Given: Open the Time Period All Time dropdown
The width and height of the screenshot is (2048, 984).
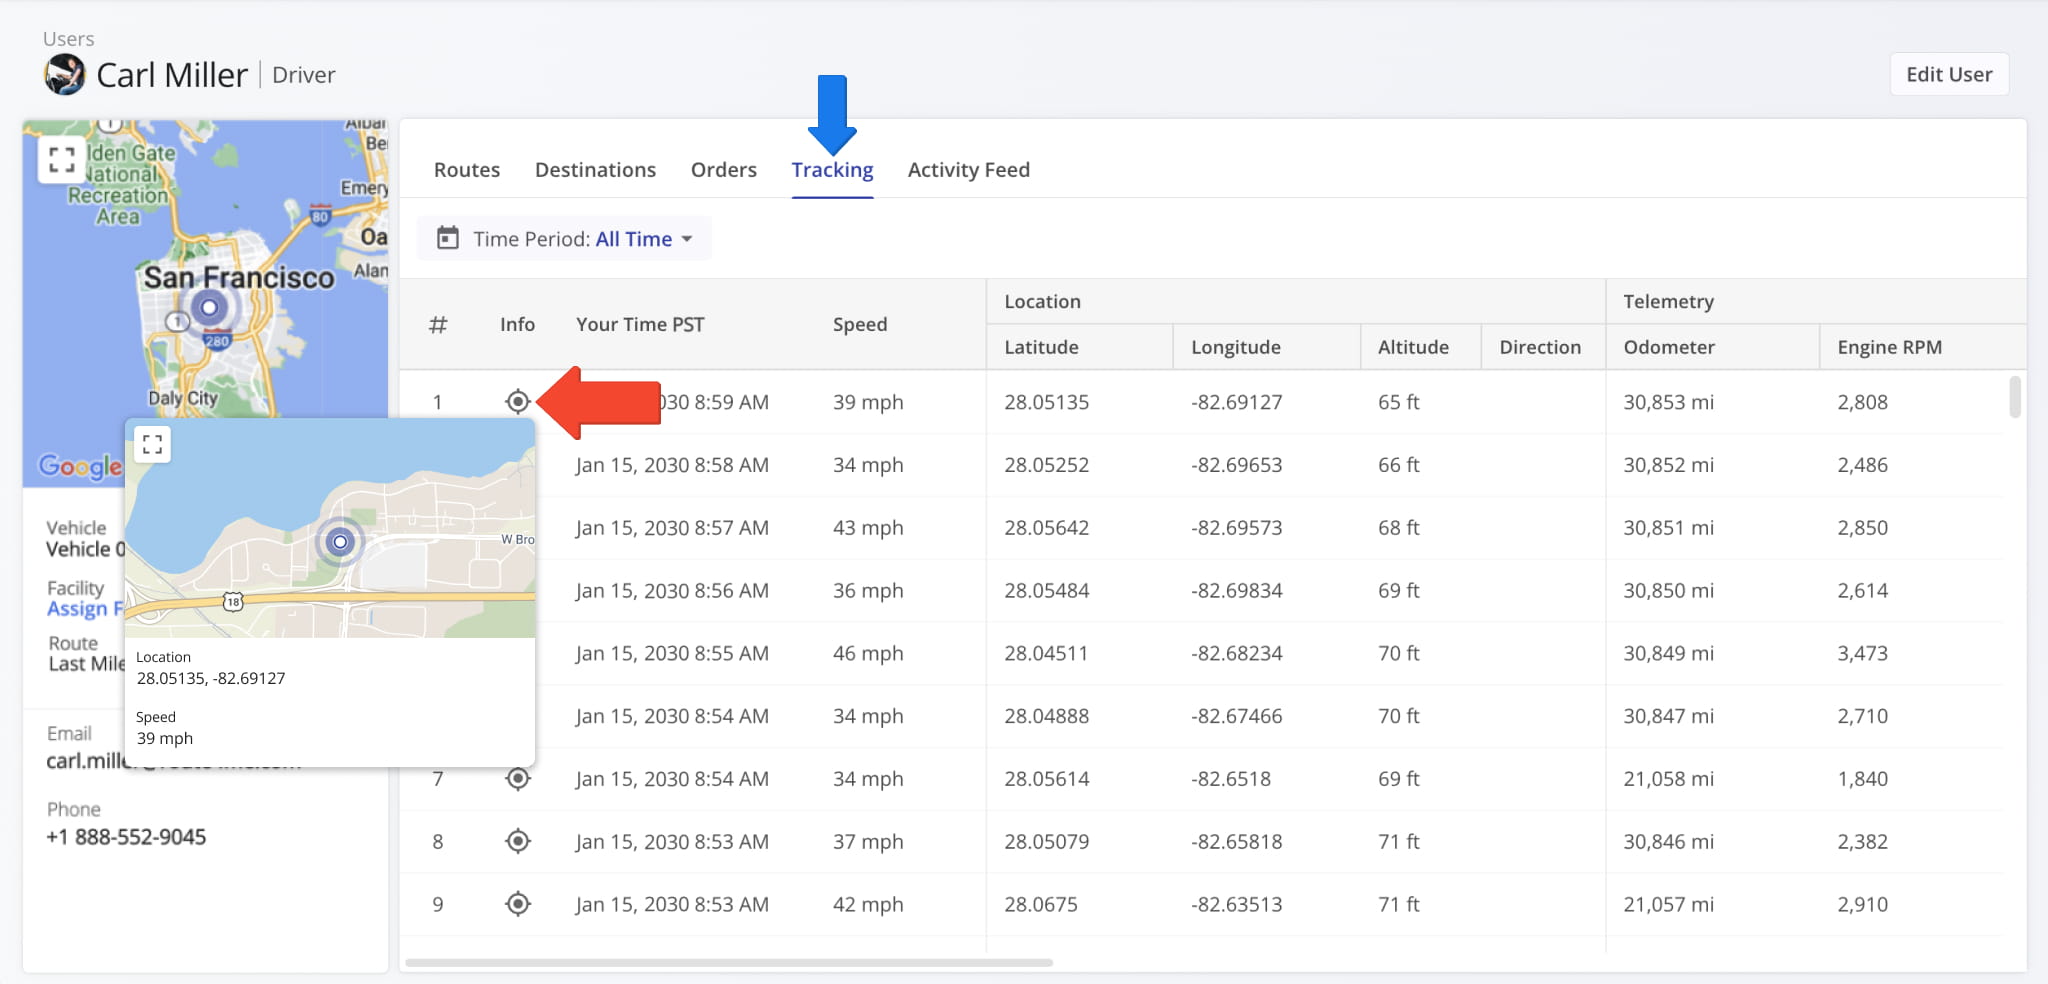Looking at the screenshot, I should tap(643, 239).
